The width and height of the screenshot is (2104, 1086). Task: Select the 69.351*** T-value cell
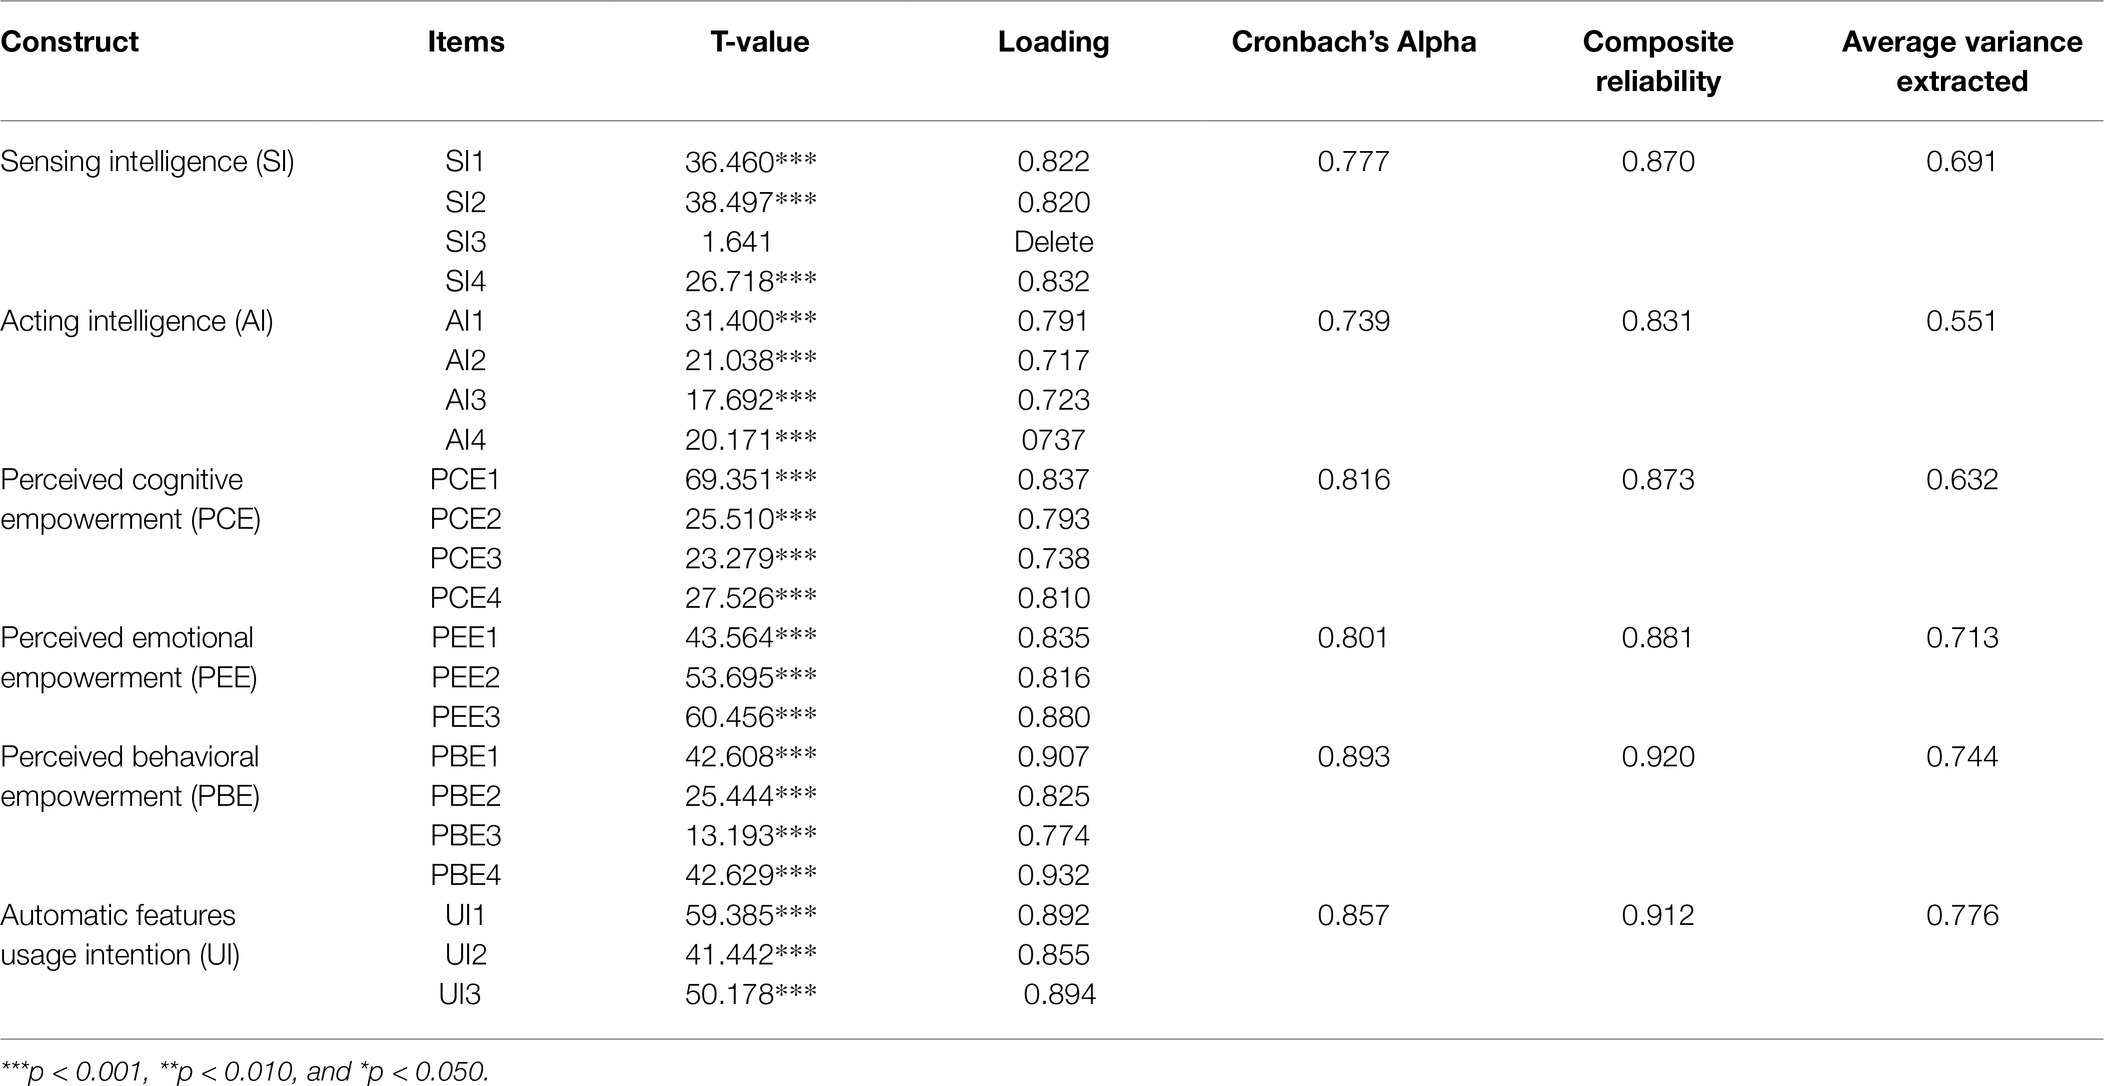(751, 480)
